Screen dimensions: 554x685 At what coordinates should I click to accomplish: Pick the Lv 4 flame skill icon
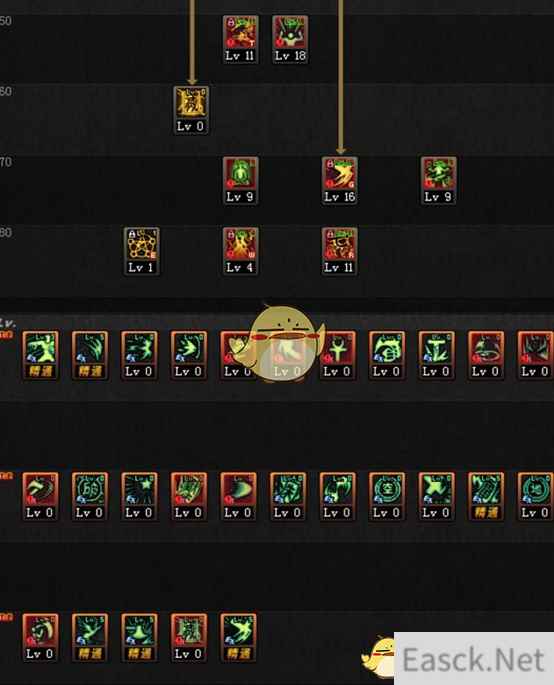240,251
